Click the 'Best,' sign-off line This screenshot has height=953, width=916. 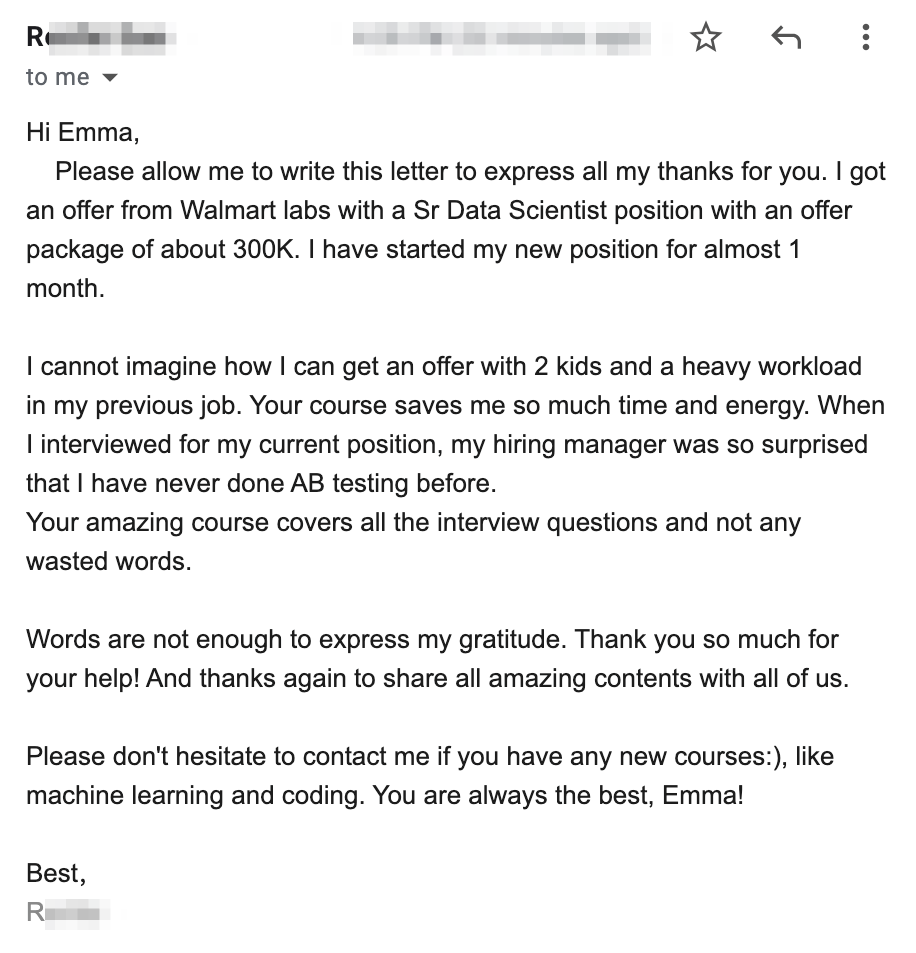click(x=56, y=874)
